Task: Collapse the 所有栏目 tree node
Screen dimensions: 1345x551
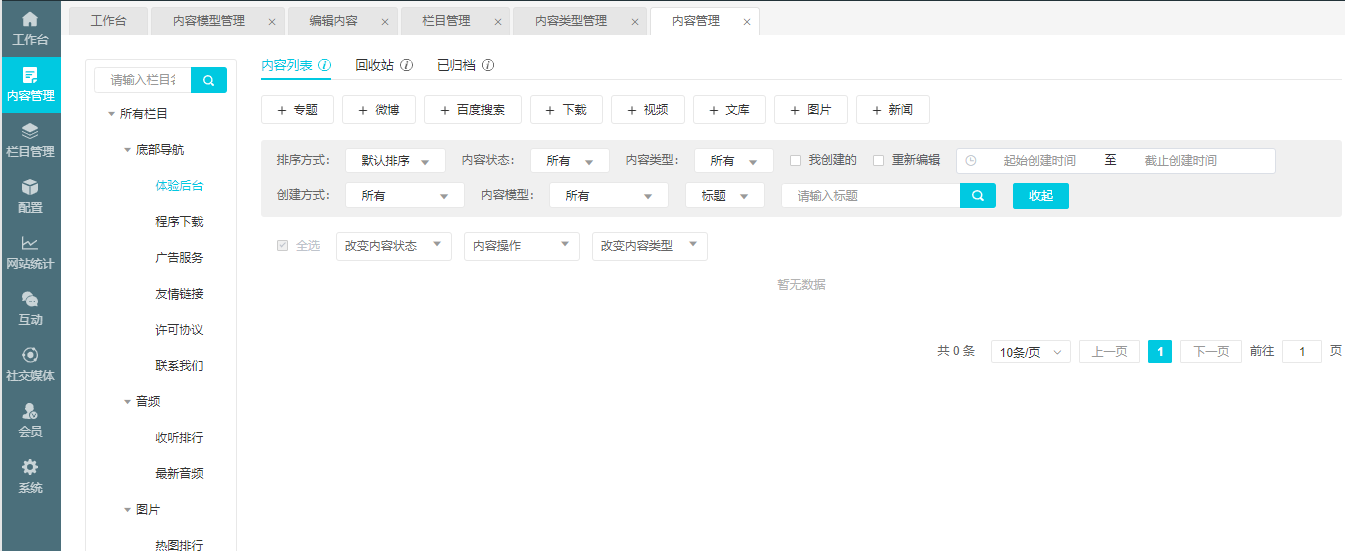Action: (112, 115)
